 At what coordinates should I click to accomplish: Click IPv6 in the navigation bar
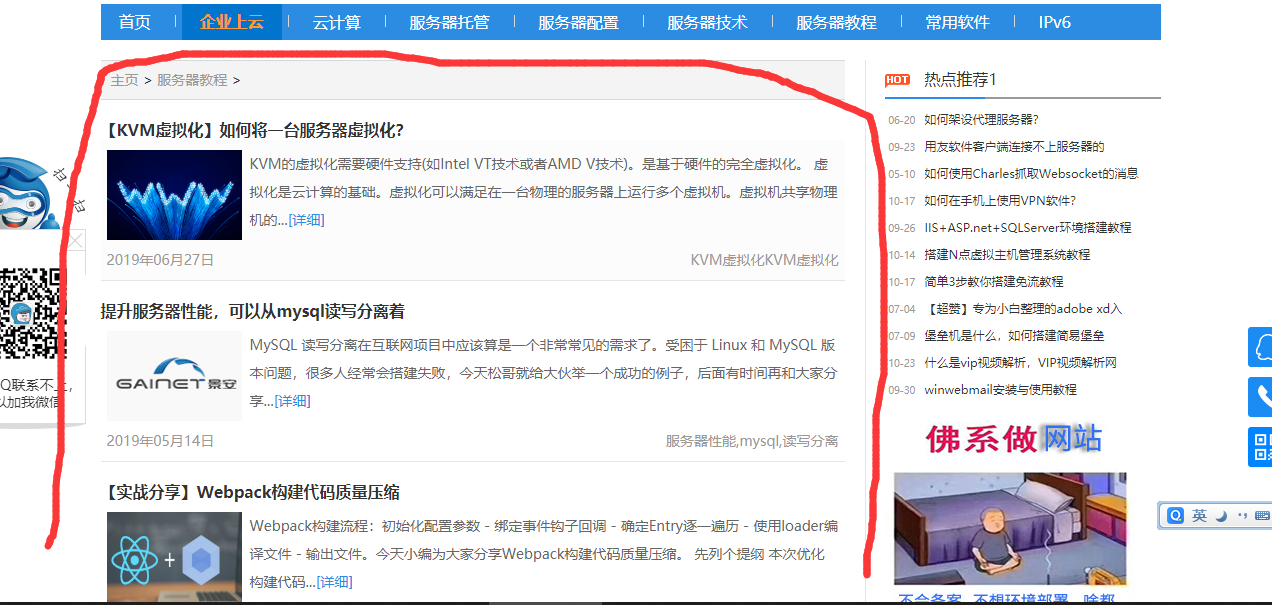pyautogui.click(x=1055, y=22)
